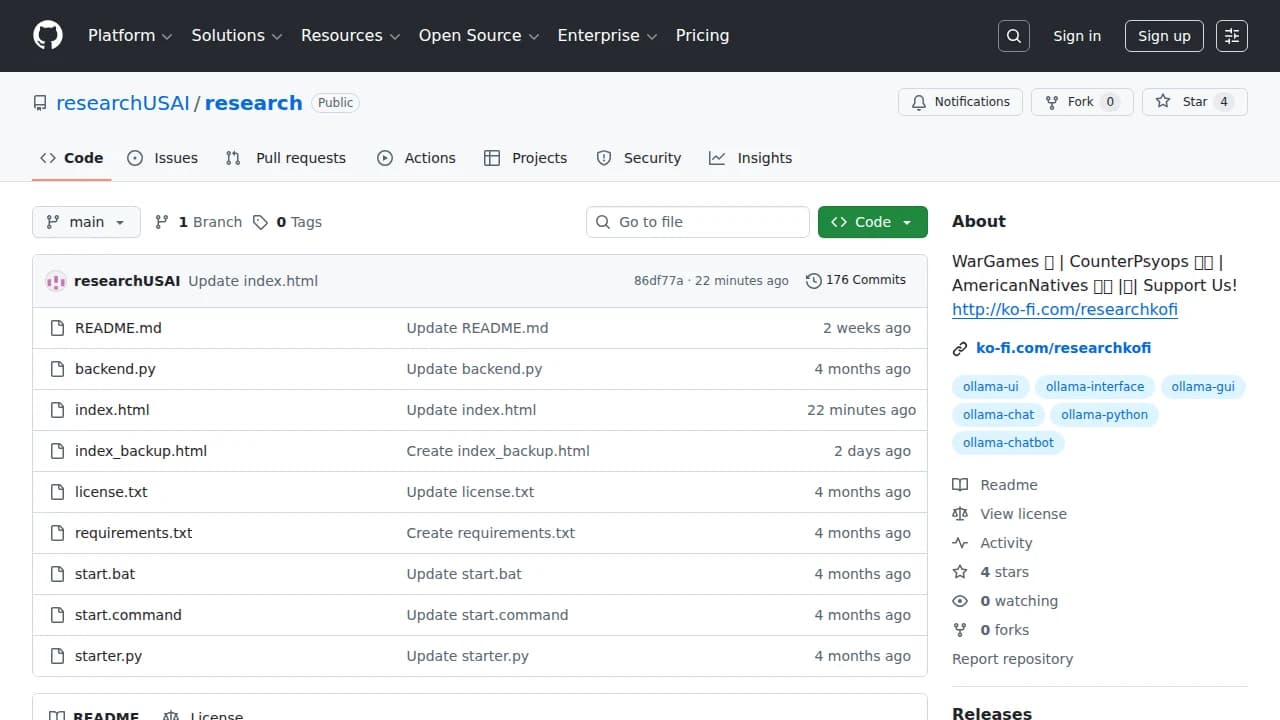Open the main branch dropdown
Image resolution: width=1280 pixels, height=720 pixels.
pos(86,221)
